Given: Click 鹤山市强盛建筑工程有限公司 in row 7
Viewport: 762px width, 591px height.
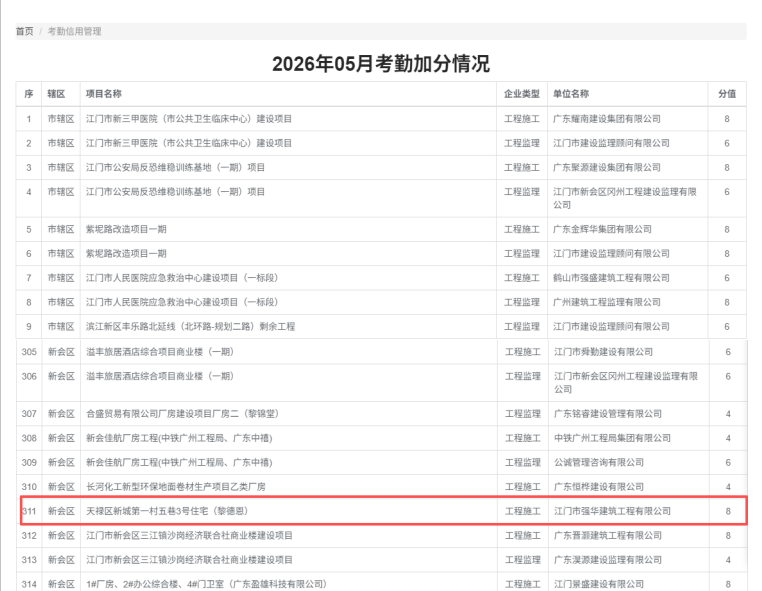Looking at the screenshot, I should (x=611, y=278).
